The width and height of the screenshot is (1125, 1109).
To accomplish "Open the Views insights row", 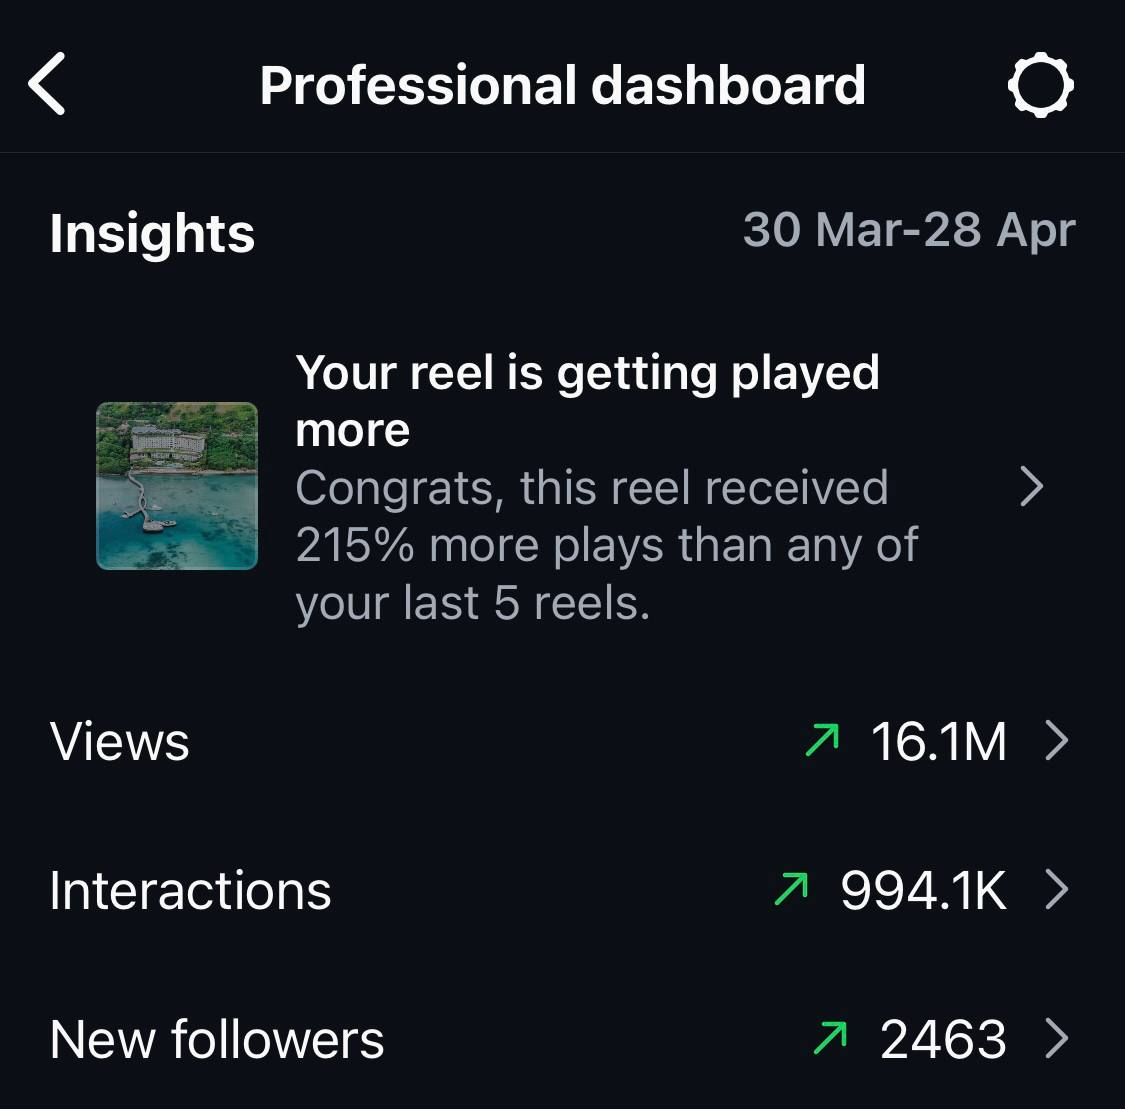I will (562, 741).
